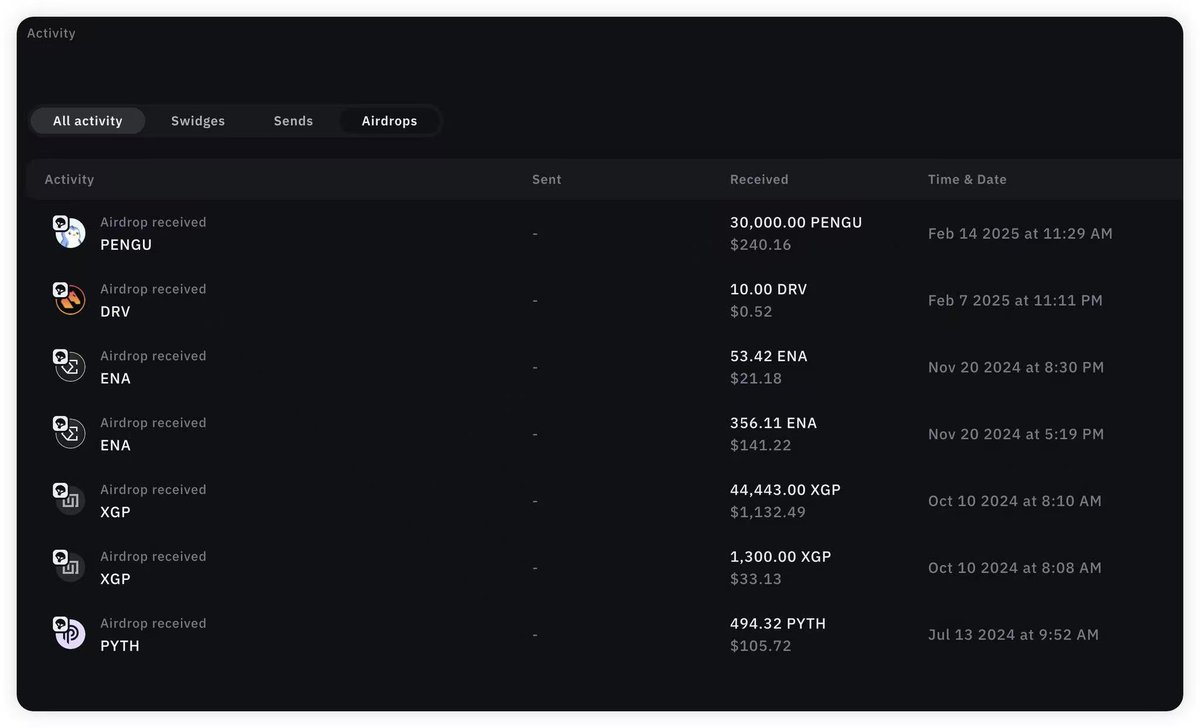Click the 10.00 DRV amount

click(768, 289)
